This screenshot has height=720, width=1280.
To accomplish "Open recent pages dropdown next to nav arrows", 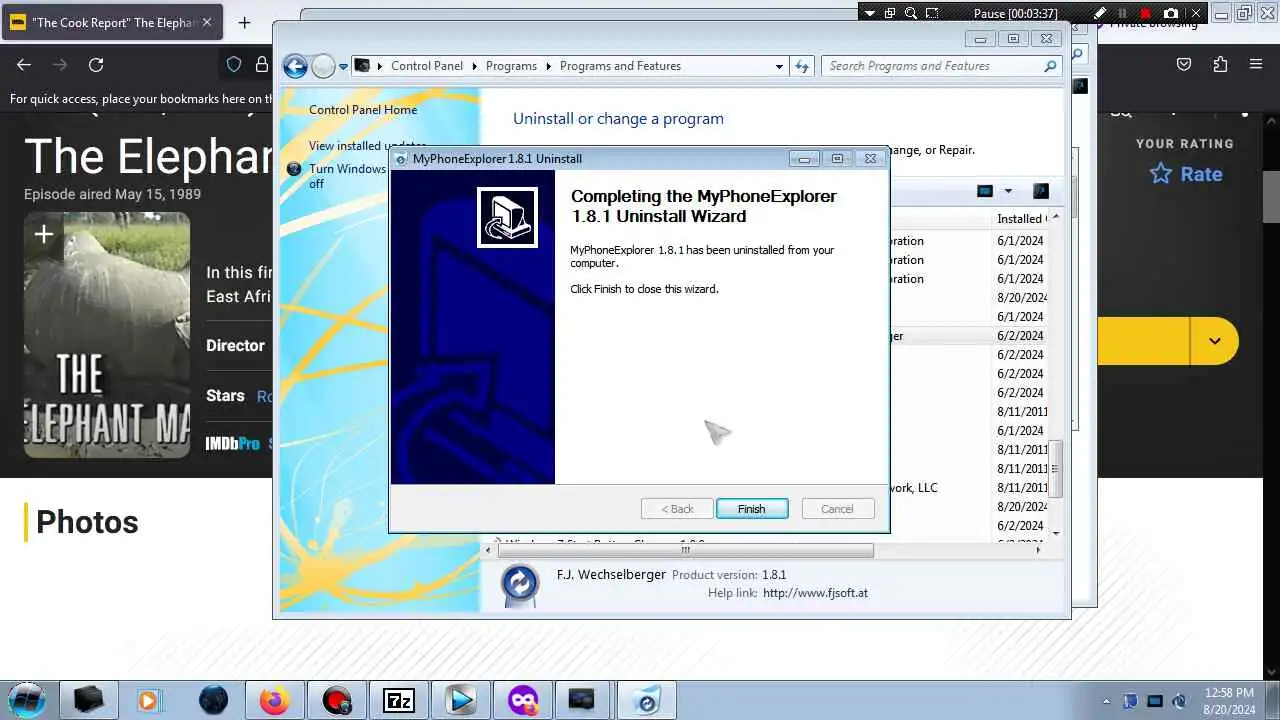I will [343, 67].
